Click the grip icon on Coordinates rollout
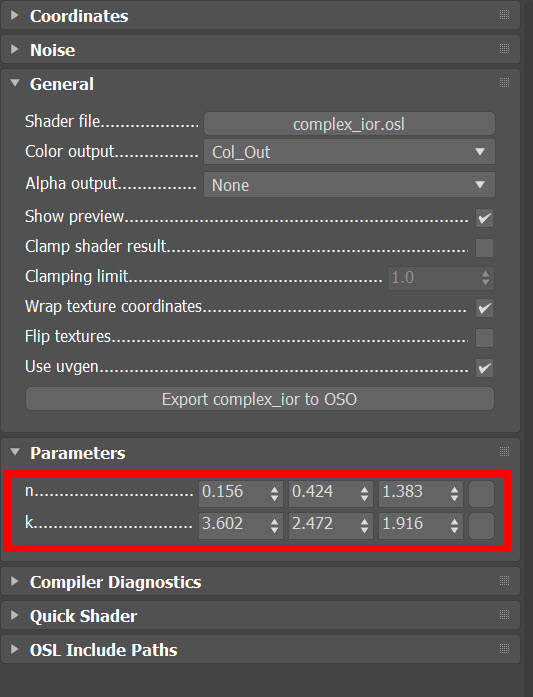This screenshot has height=697, width=533. tap(504, 15)
